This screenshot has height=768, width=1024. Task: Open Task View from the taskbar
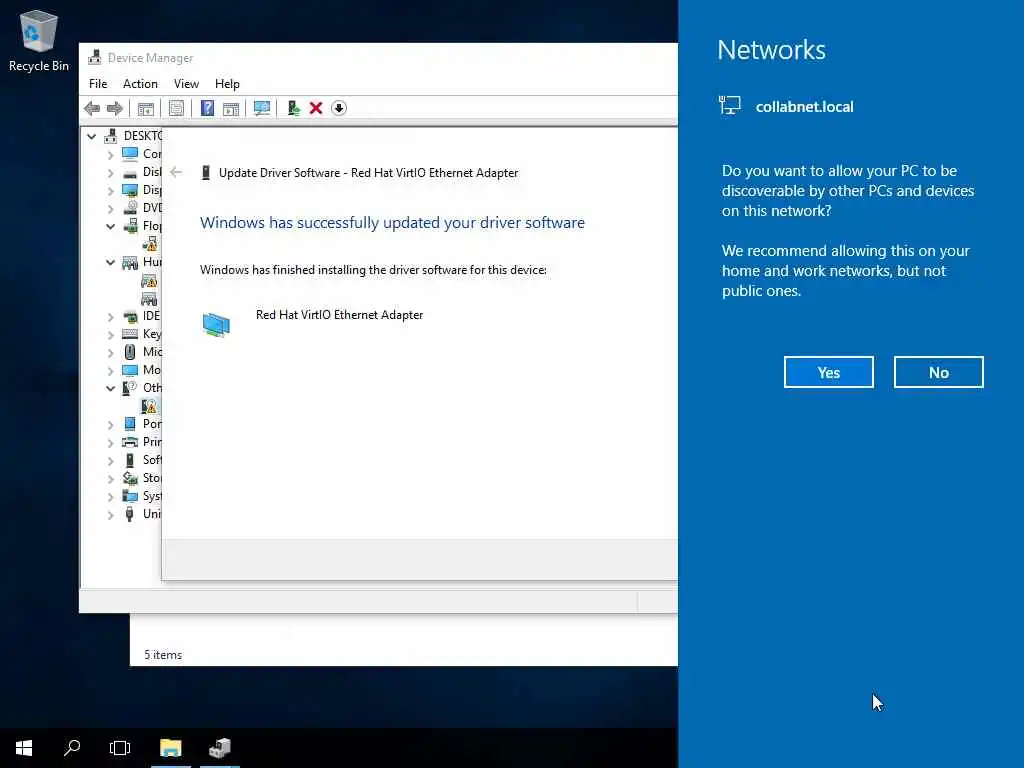(120, 748)
